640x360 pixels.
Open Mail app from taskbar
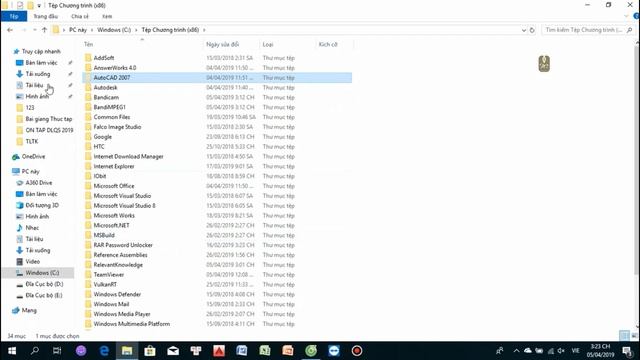pyautogui.click(x=173, y=351)
